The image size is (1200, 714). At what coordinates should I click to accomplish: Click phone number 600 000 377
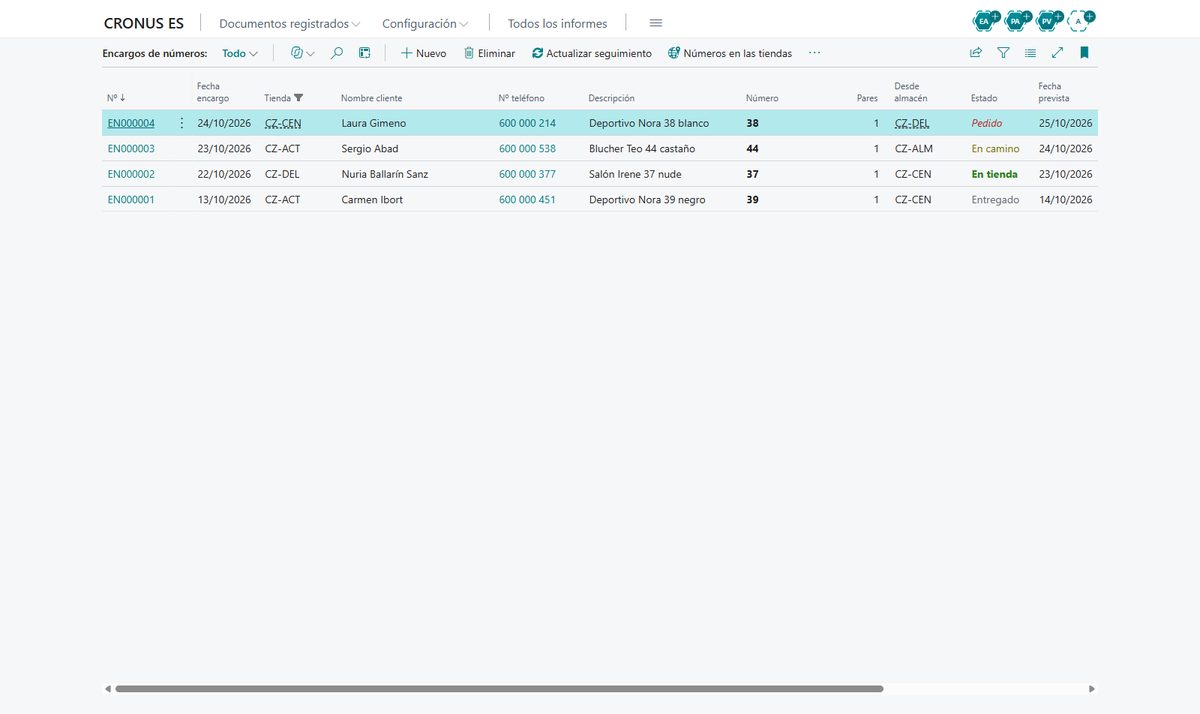(x=527, y=174)
